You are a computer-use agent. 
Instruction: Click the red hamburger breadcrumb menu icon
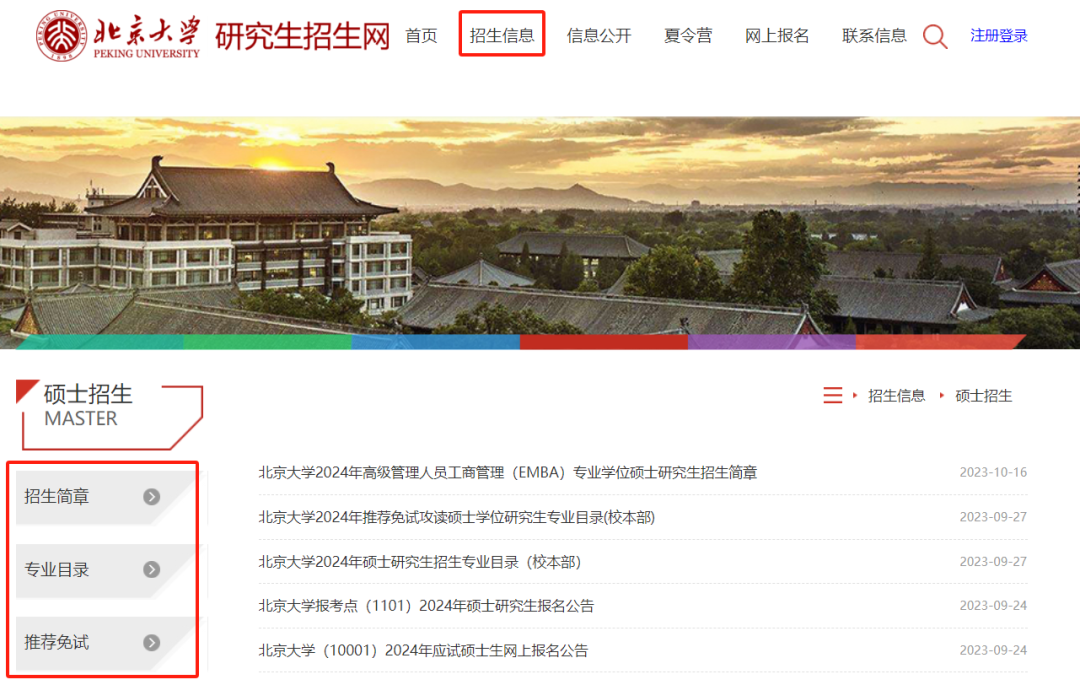833,395
